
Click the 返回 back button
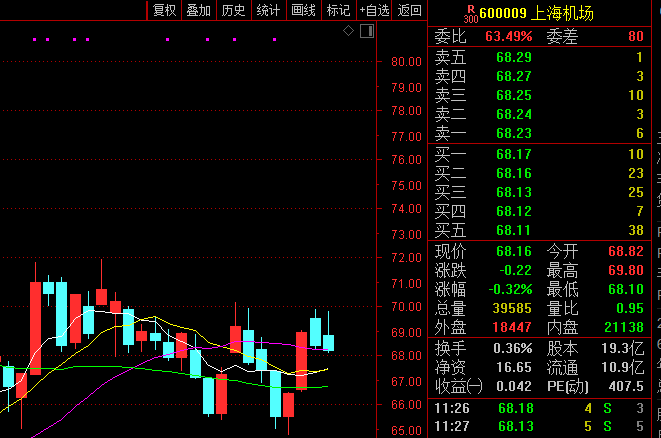[409, 10]
